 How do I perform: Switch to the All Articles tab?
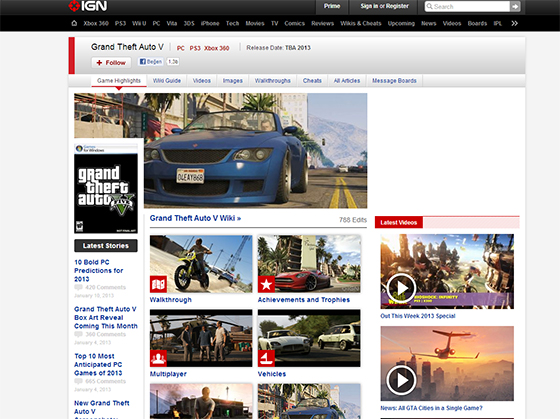coord(347,81)
